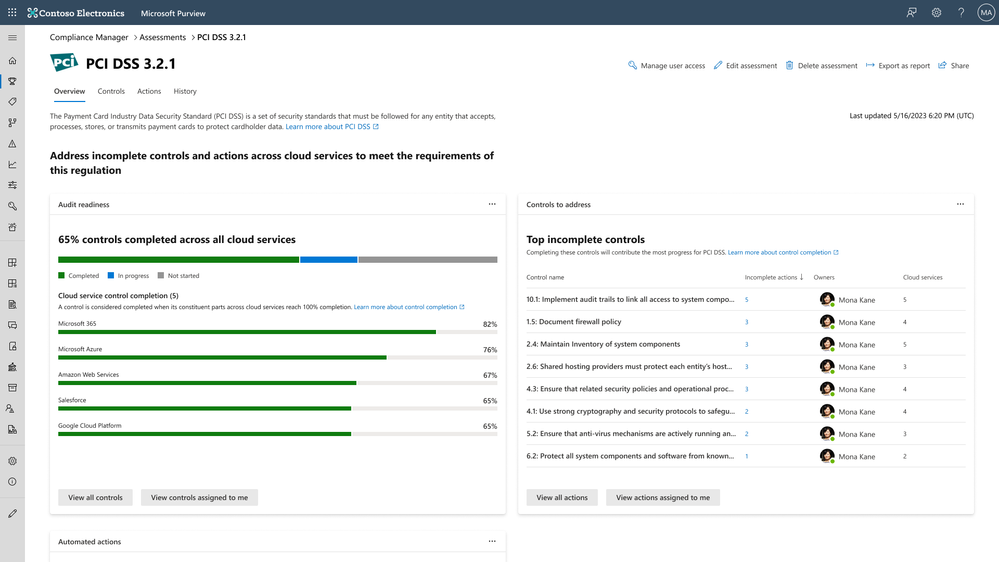The image size is (999, 562).
Task: Click Edit assessment
Action: click(x=745, y=65)
